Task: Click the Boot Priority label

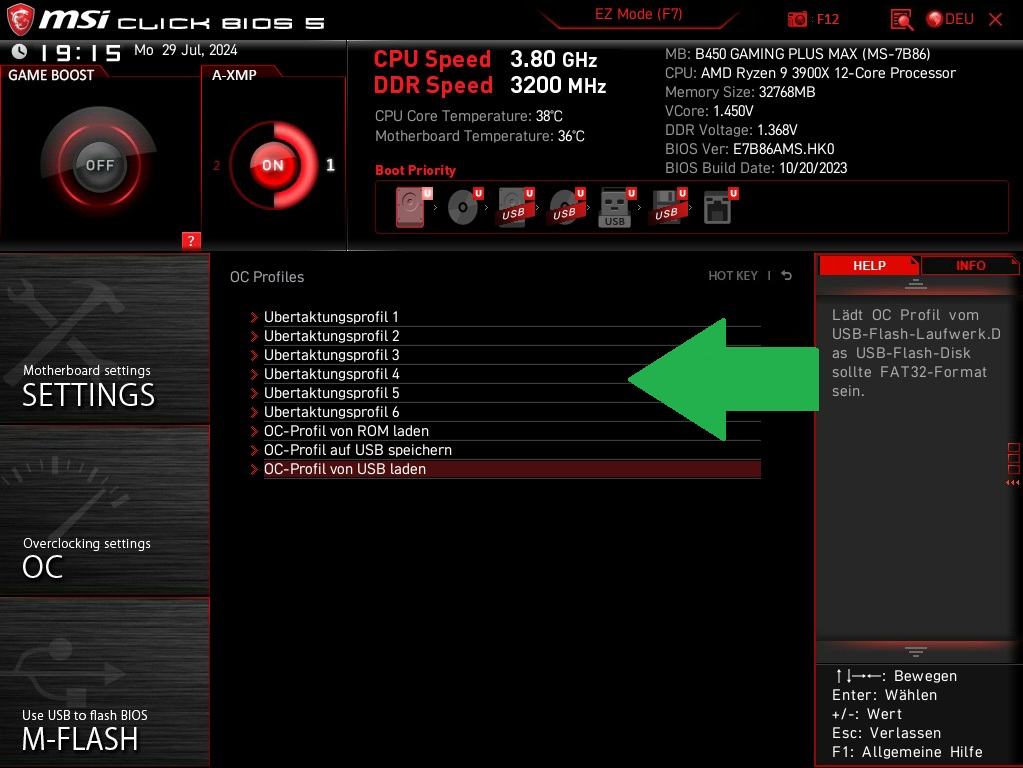Action: point(415,170)
